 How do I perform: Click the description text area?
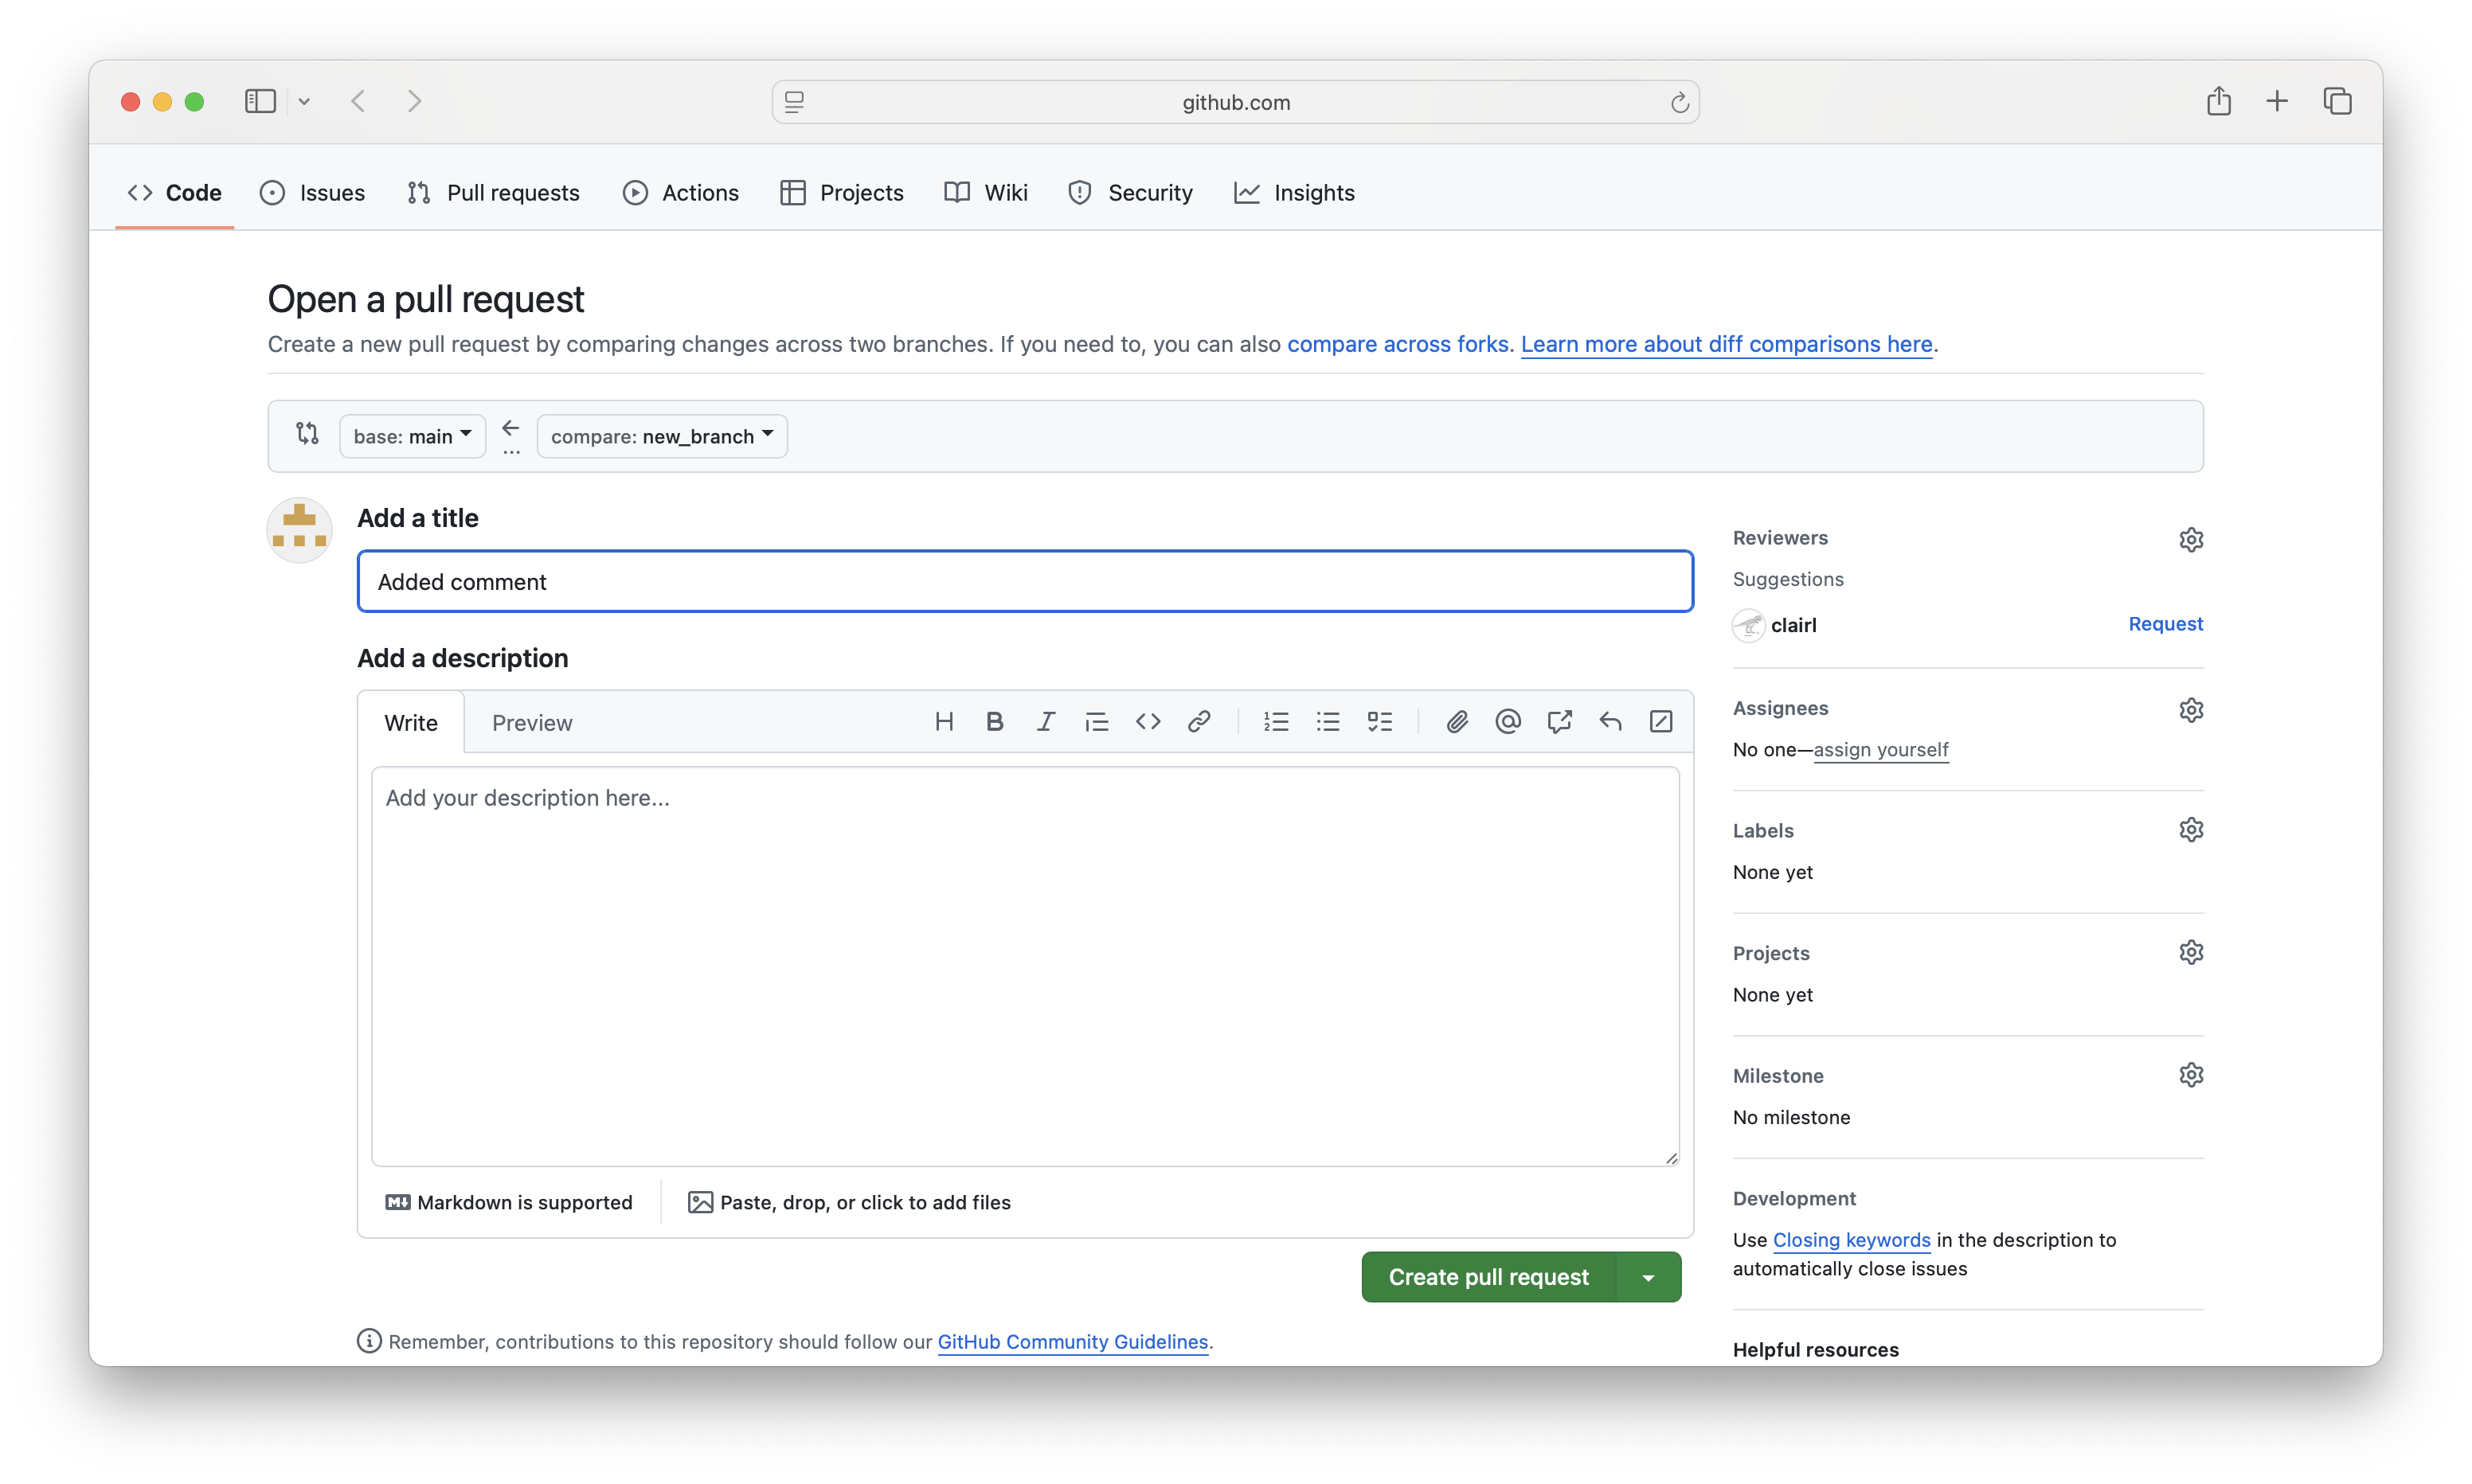click(x=1024, y=965)
